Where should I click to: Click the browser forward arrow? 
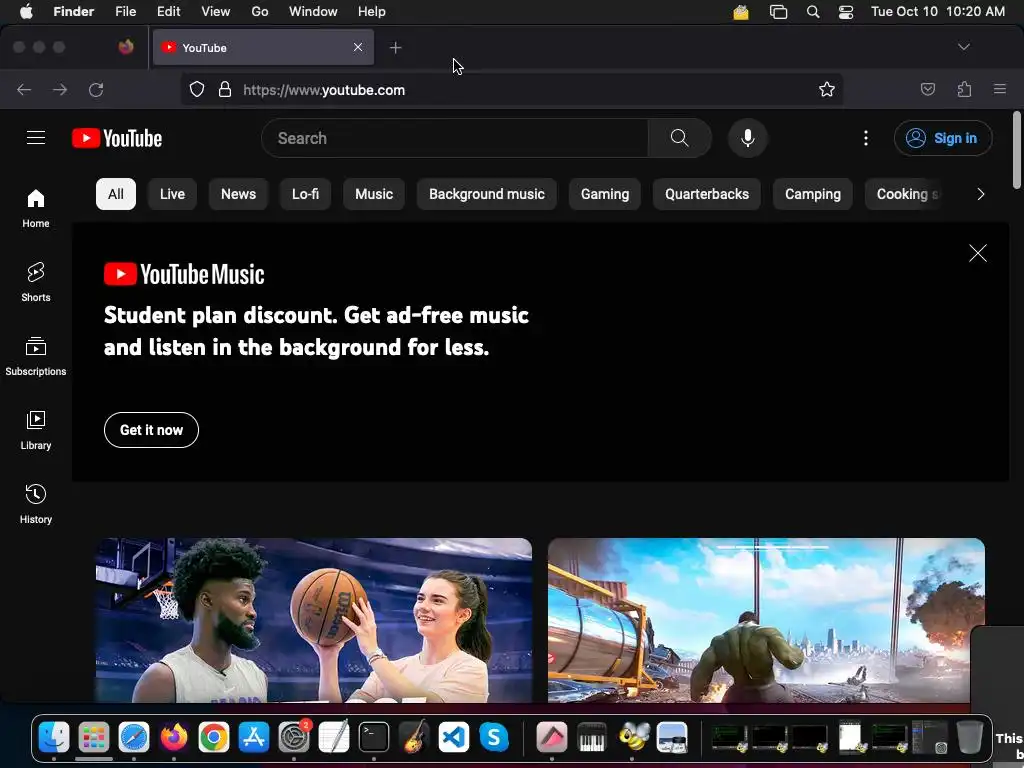click(60, 89)
